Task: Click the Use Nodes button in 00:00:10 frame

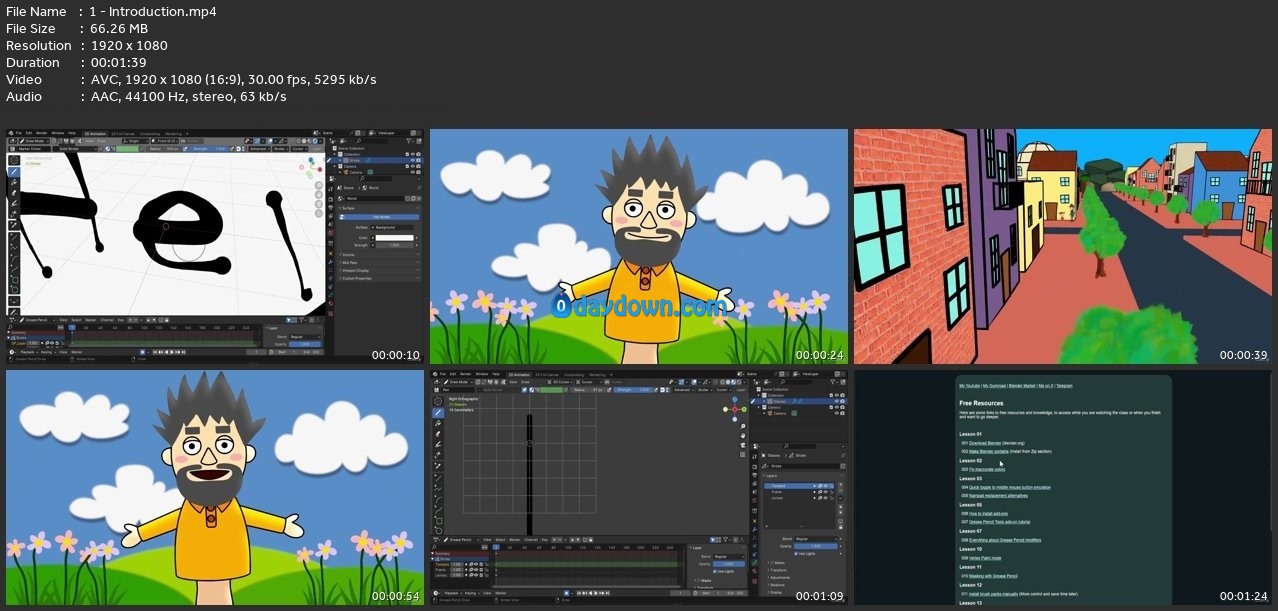Action: [x=379, y=217]
